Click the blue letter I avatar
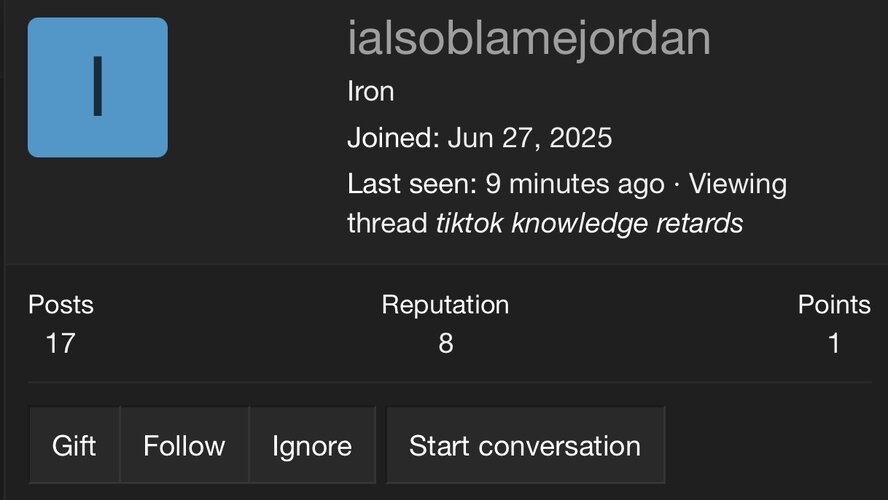 pos(97,87)
